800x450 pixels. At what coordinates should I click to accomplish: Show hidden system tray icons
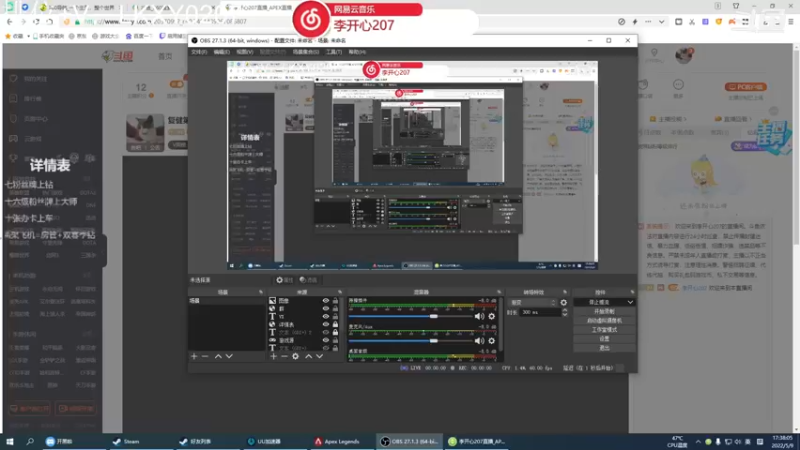coord(697,442)
